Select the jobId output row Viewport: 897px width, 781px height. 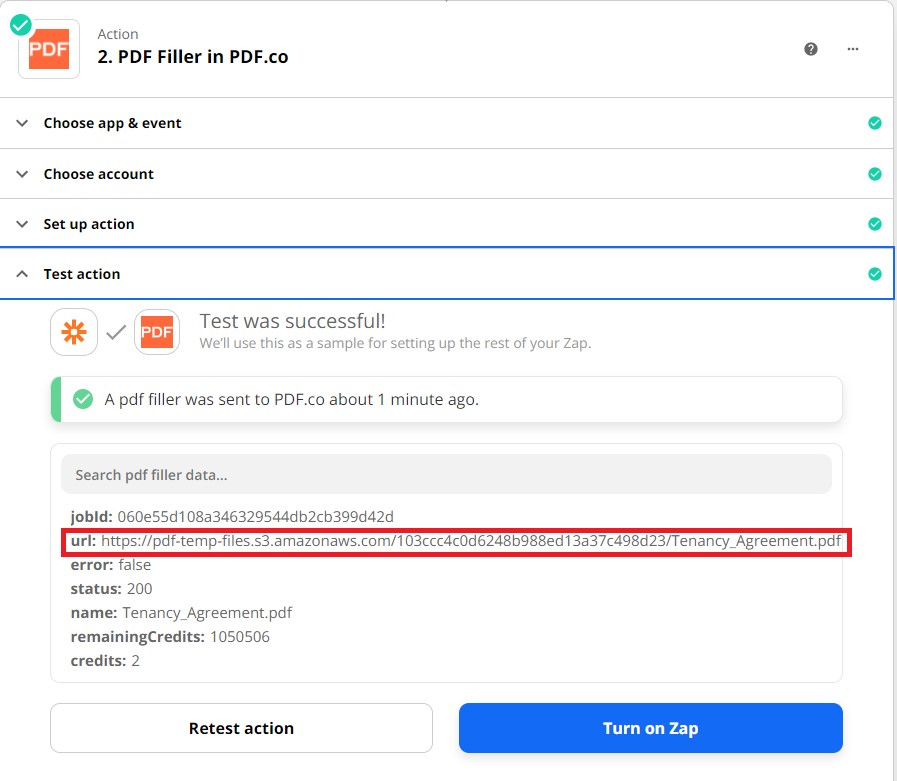pyautogui.click(x=232, y=517)
